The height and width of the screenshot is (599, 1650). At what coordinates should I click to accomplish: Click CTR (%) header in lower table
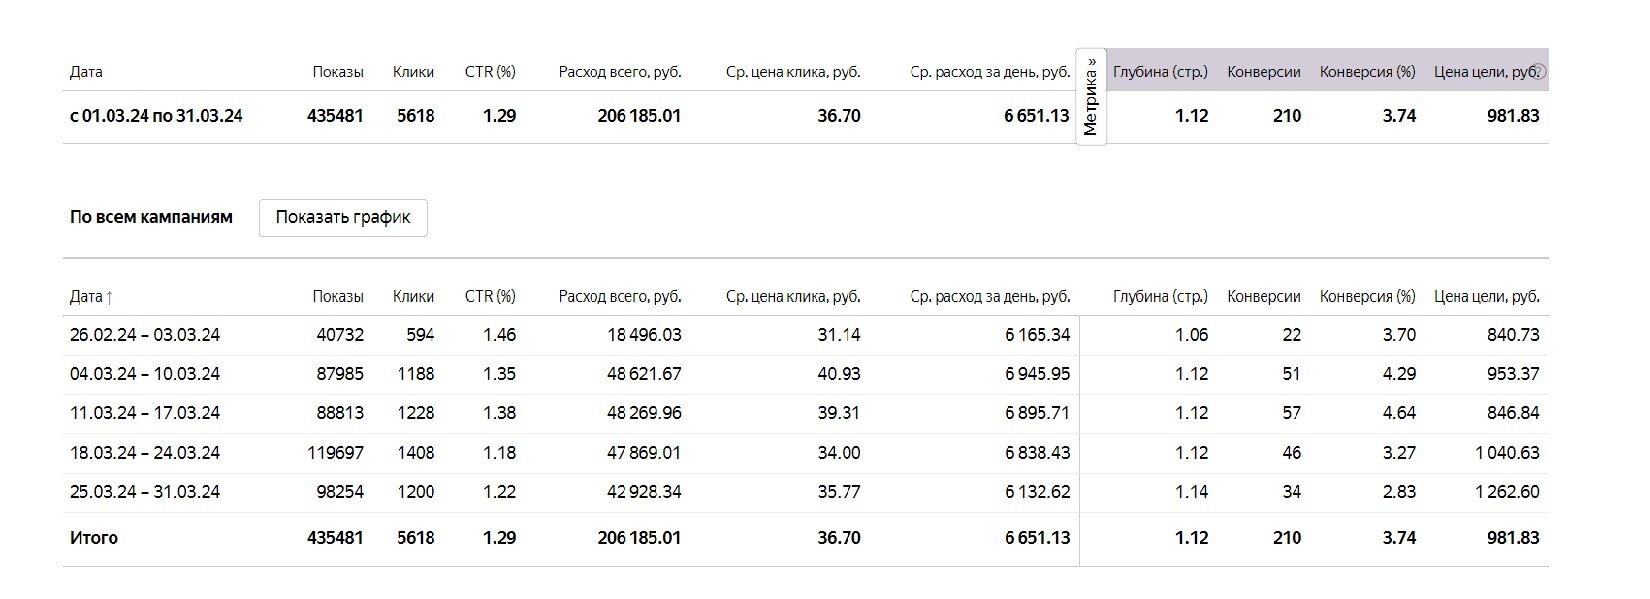[490, 297]
